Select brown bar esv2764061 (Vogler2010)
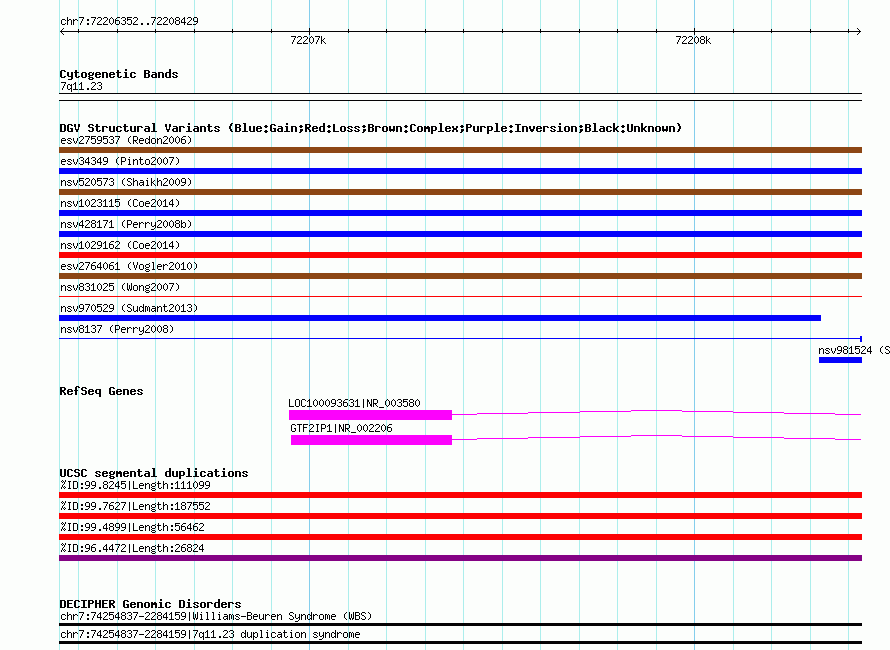The height and width of the screenshot is (650, 890). tap(460, 276)
